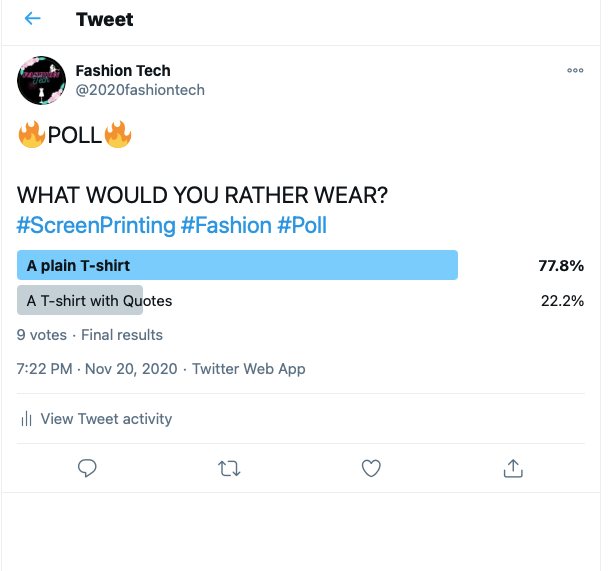Screen dimensions: 608x571
Task: Click the Tweet page header title
Action: tap(104, 19)
